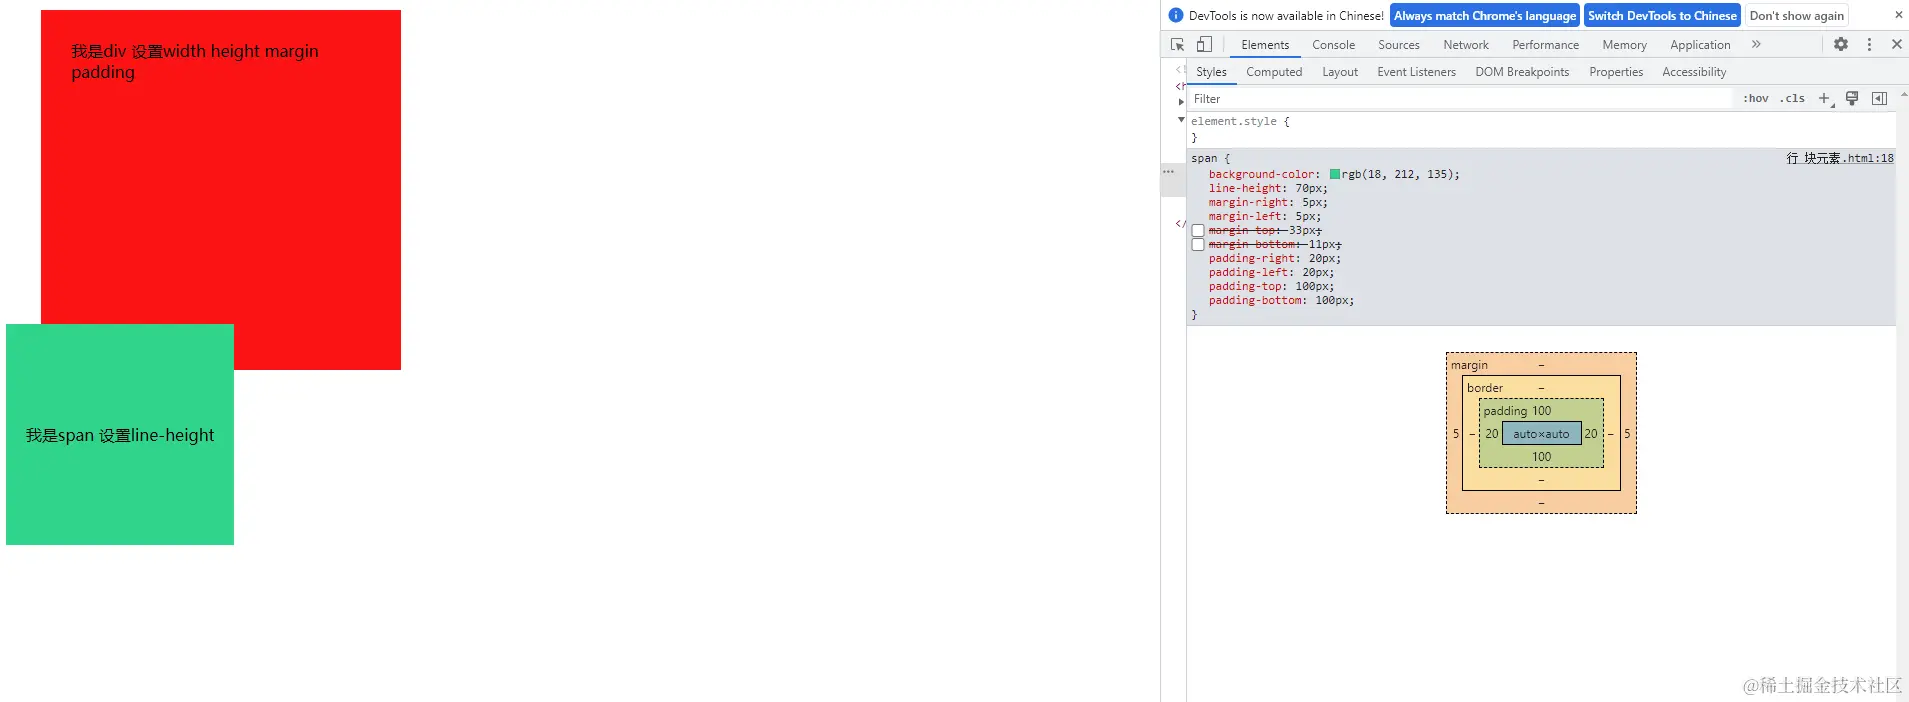Open DevTools settings gear

1841,44
